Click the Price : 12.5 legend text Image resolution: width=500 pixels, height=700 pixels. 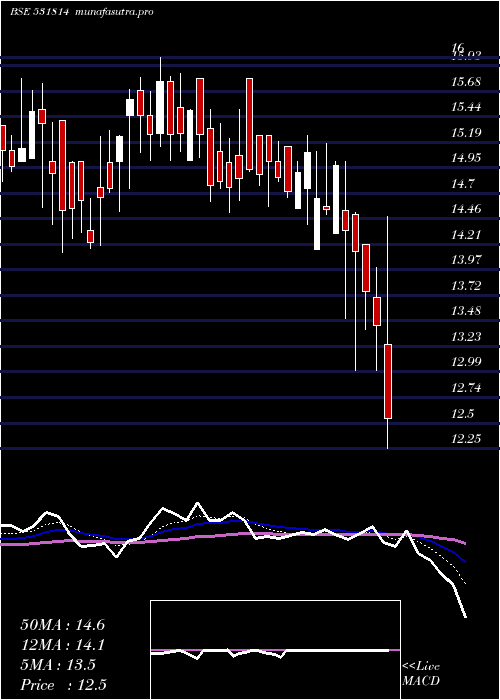[63, 684]
